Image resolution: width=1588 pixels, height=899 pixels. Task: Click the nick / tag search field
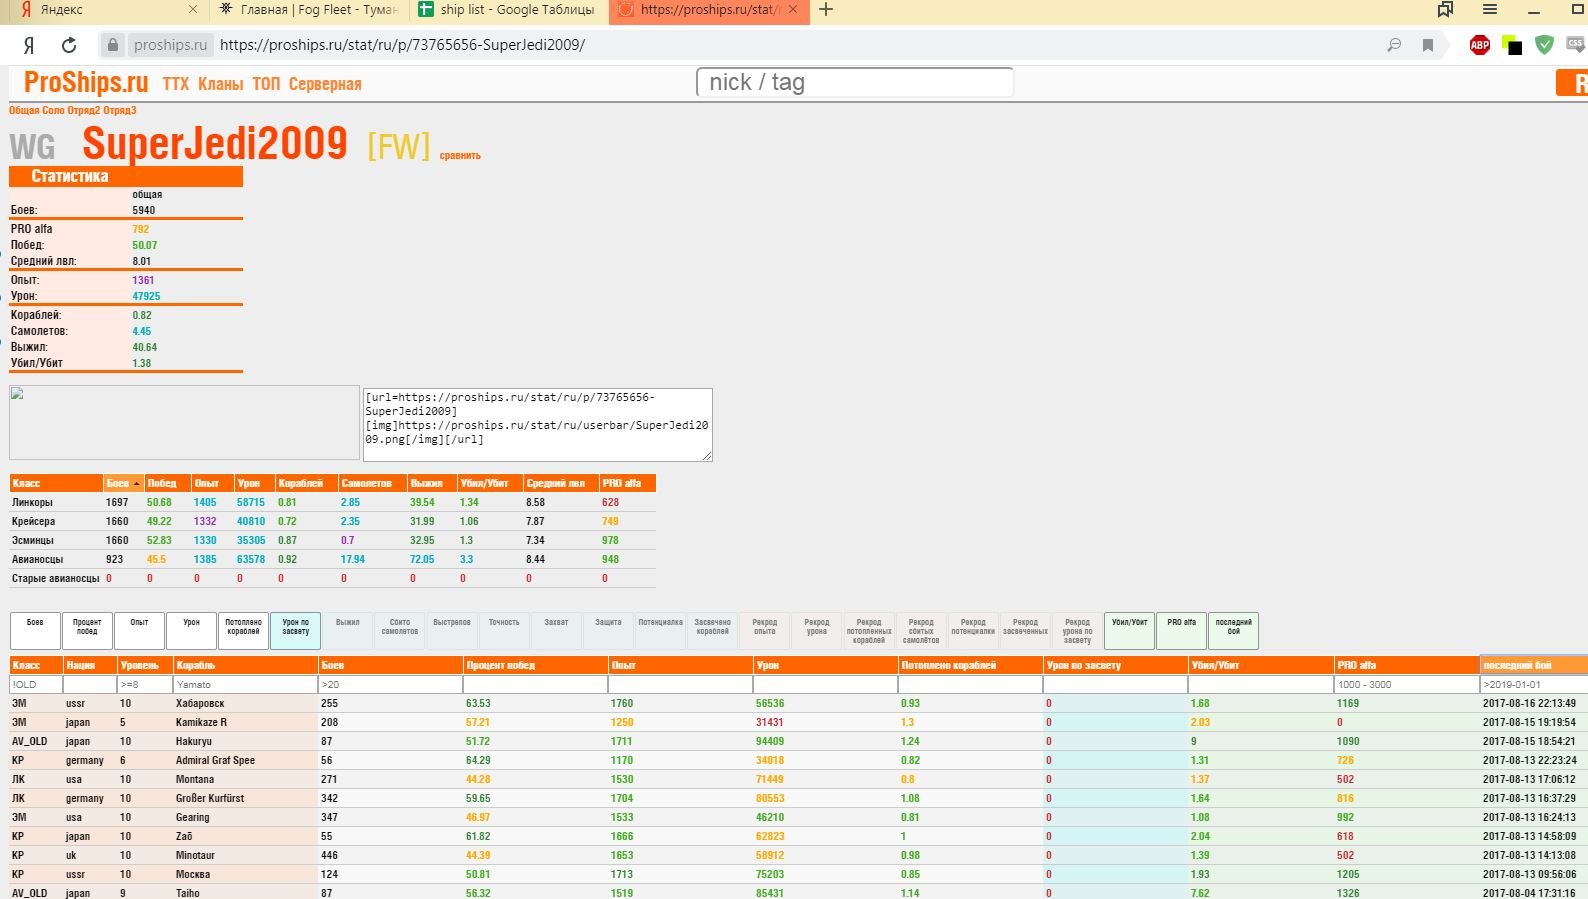tap(855, 82)
